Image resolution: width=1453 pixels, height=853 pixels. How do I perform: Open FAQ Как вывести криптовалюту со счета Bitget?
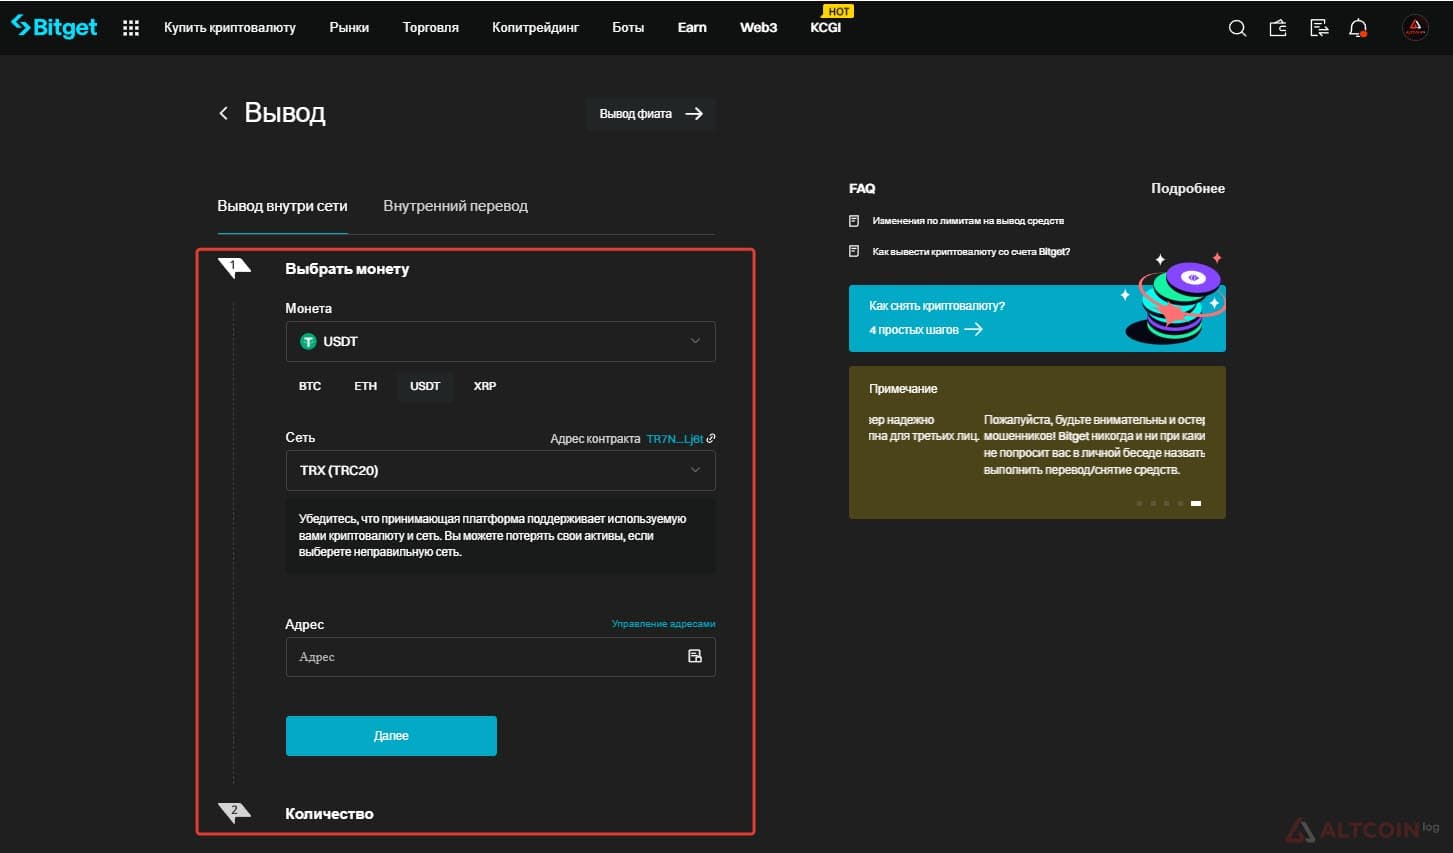971,252
